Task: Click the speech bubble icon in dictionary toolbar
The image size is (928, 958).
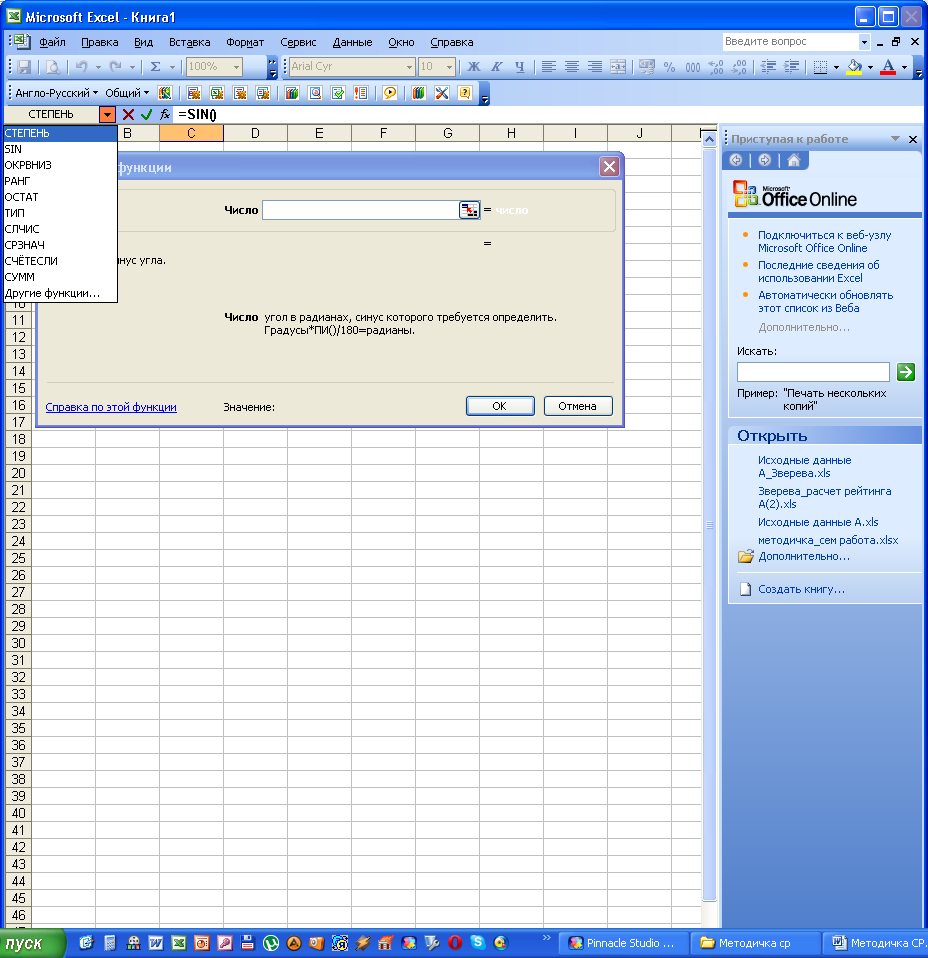Action: (x=390, y=93)
